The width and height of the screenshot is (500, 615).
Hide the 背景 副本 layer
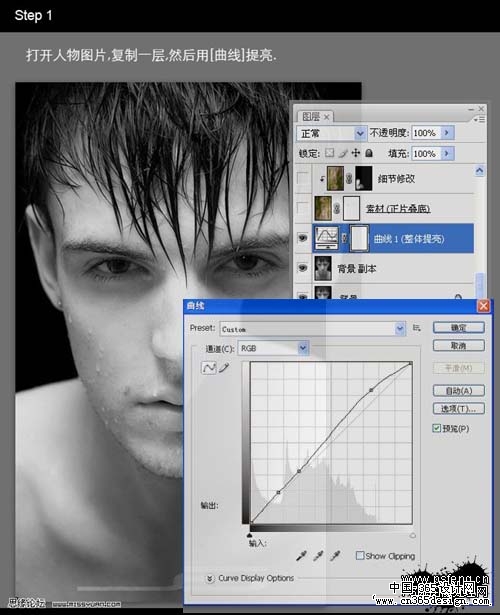point(302,267)
